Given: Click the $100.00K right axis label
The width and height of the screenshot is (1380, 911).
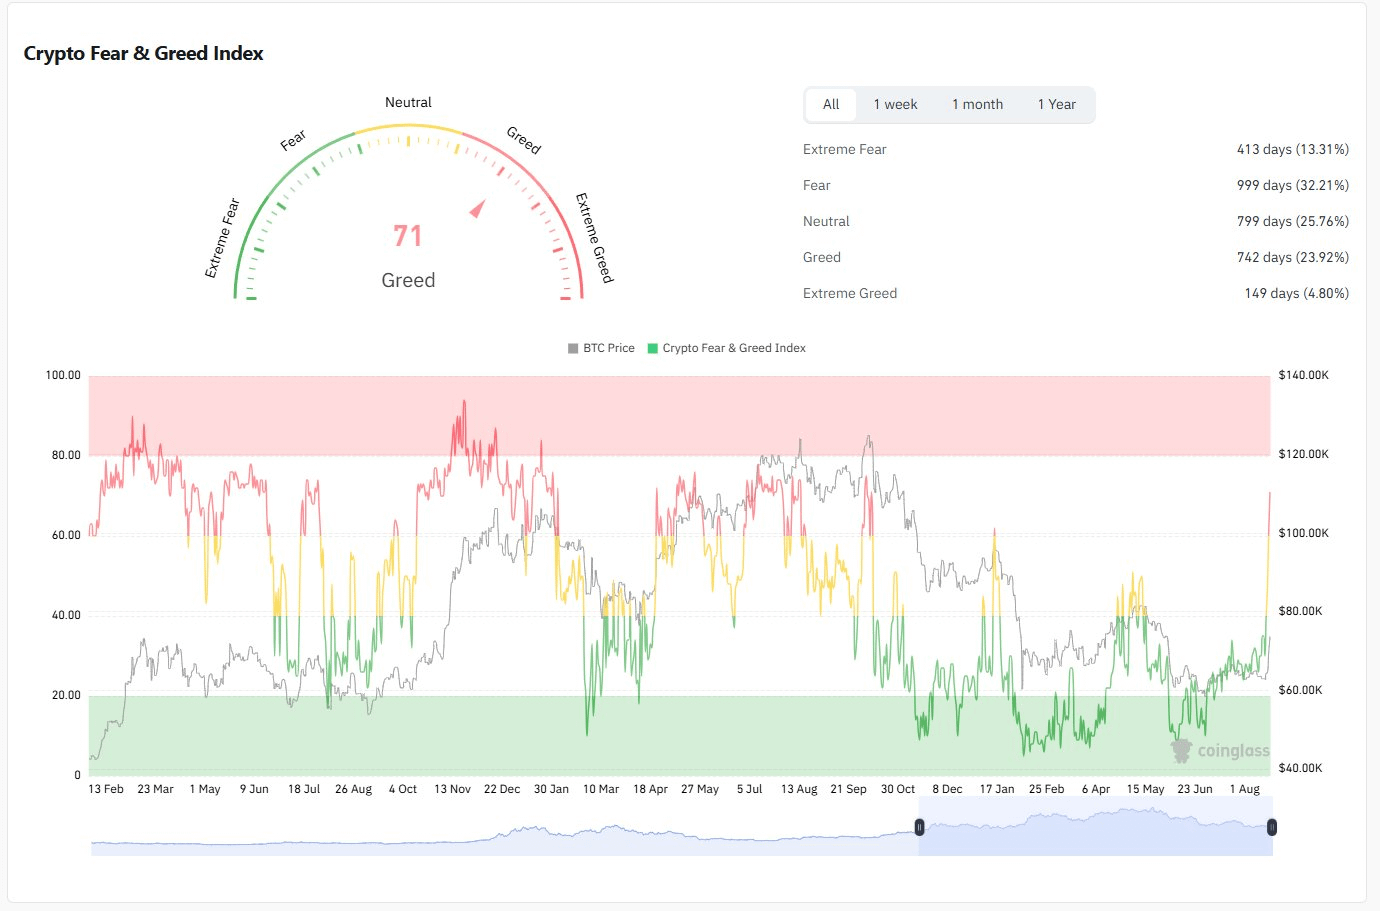Looking at the screenshot, I should click(x=1303, y=533).
